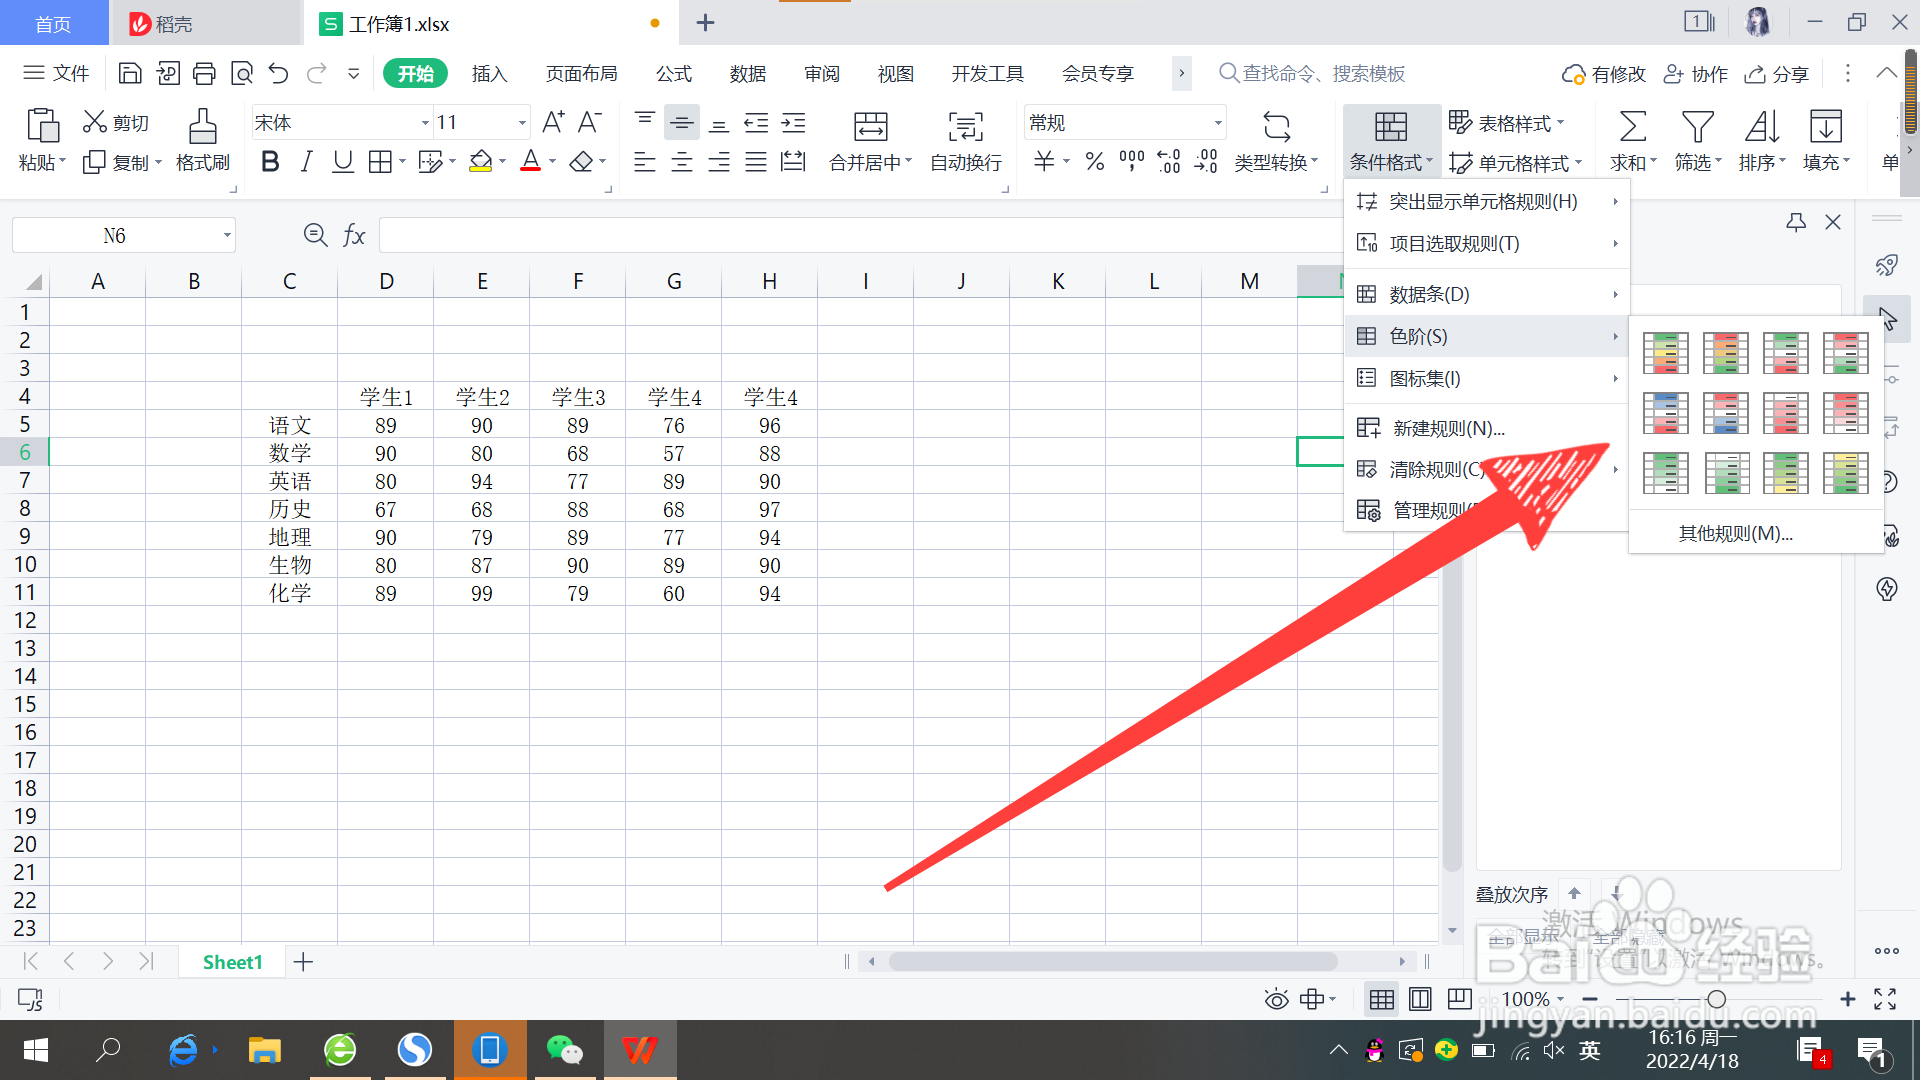
Task: Click the Insert Function fx icon
Action: (x=354, y=236)
